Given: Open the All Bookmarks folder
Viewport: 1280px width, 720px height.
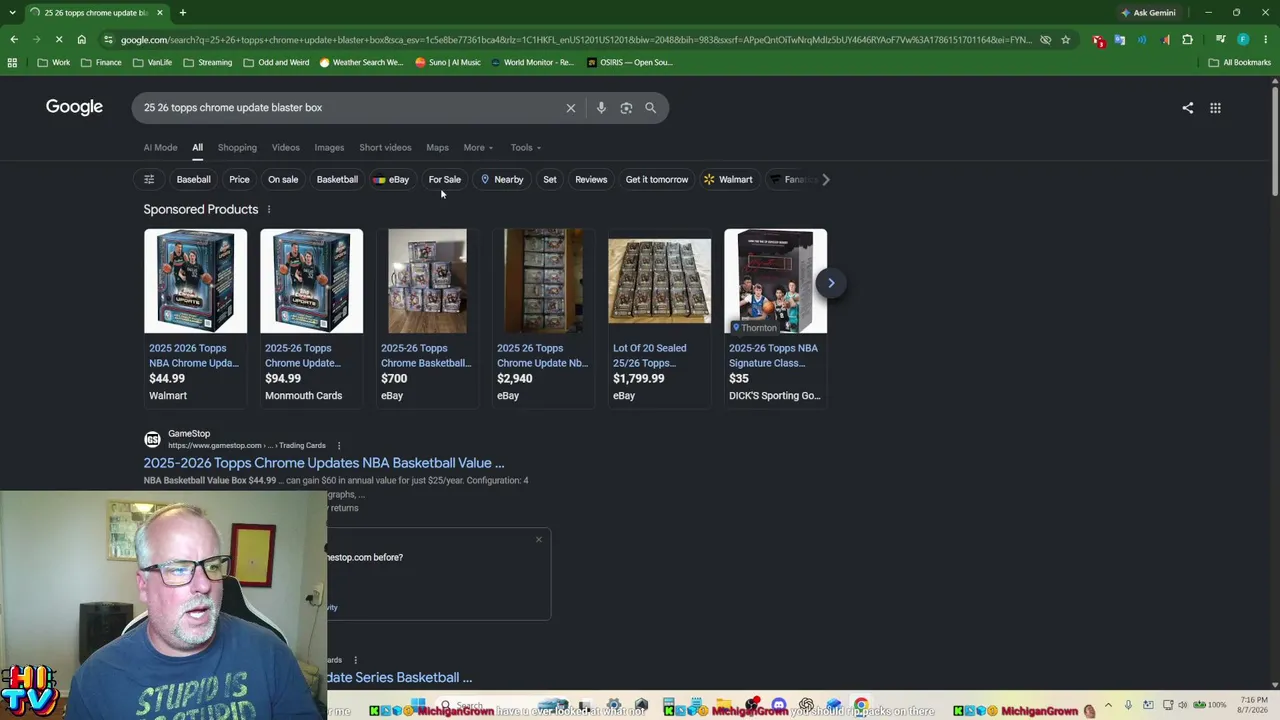Looking at the screenshot, I should tap(1239, 62).
